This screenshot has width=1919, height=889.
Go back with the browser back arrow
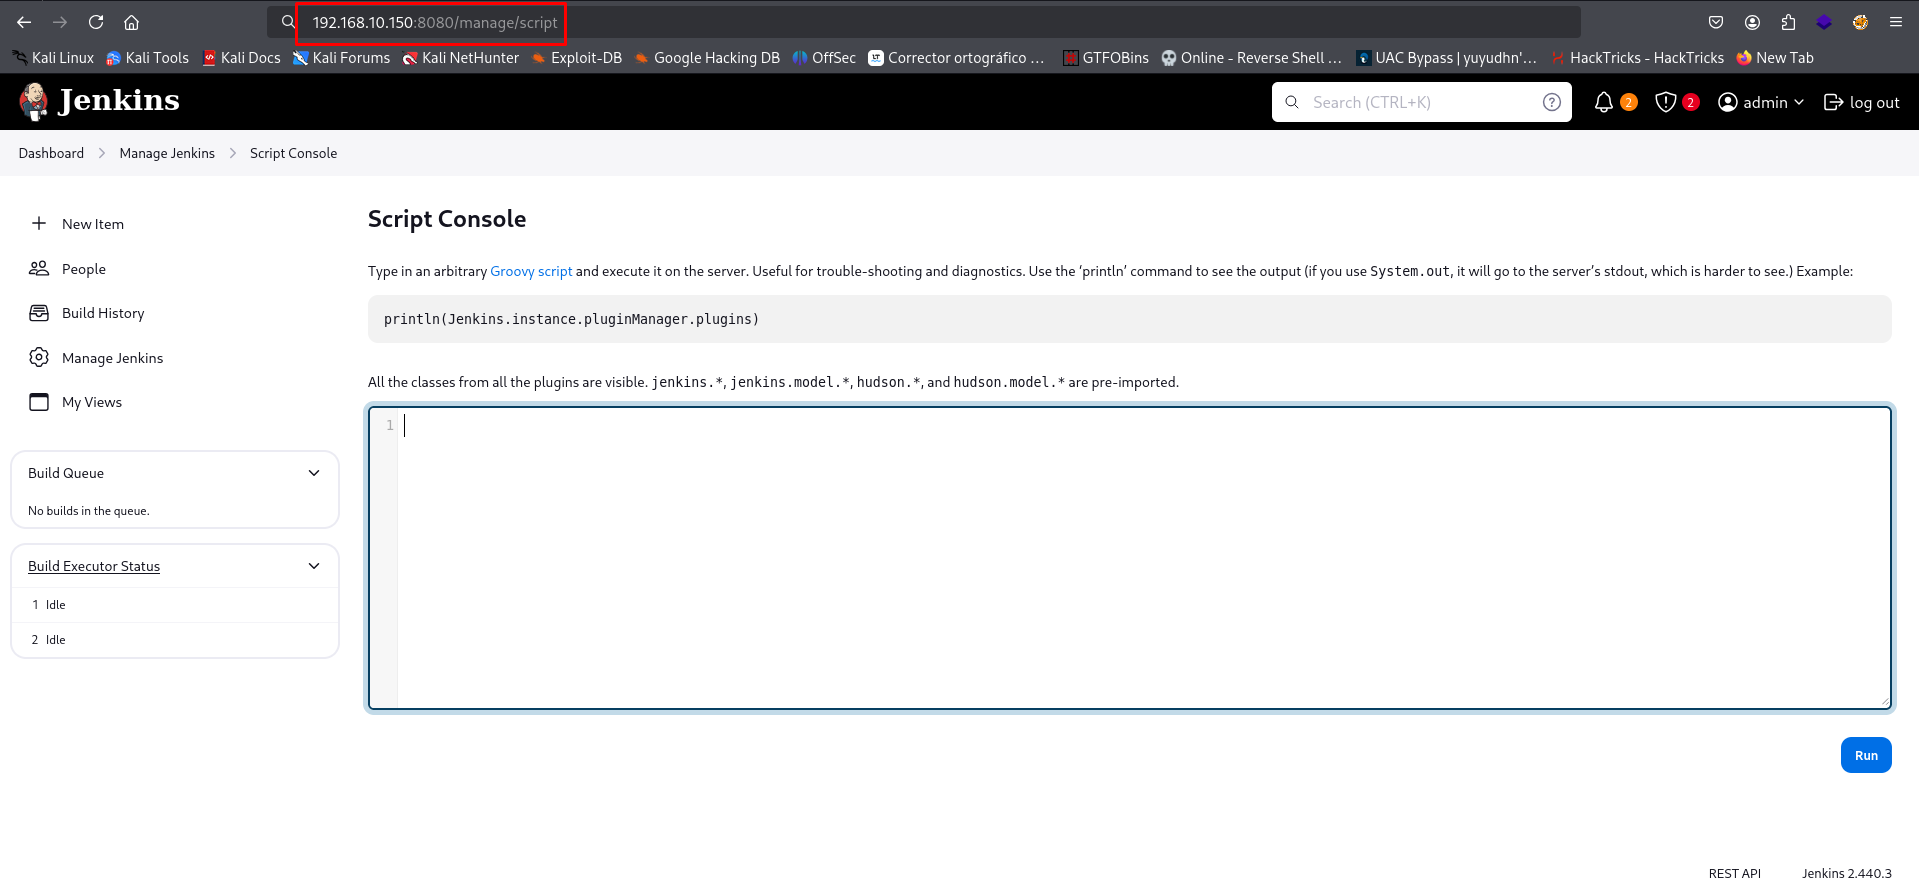[x=24, y=22]
